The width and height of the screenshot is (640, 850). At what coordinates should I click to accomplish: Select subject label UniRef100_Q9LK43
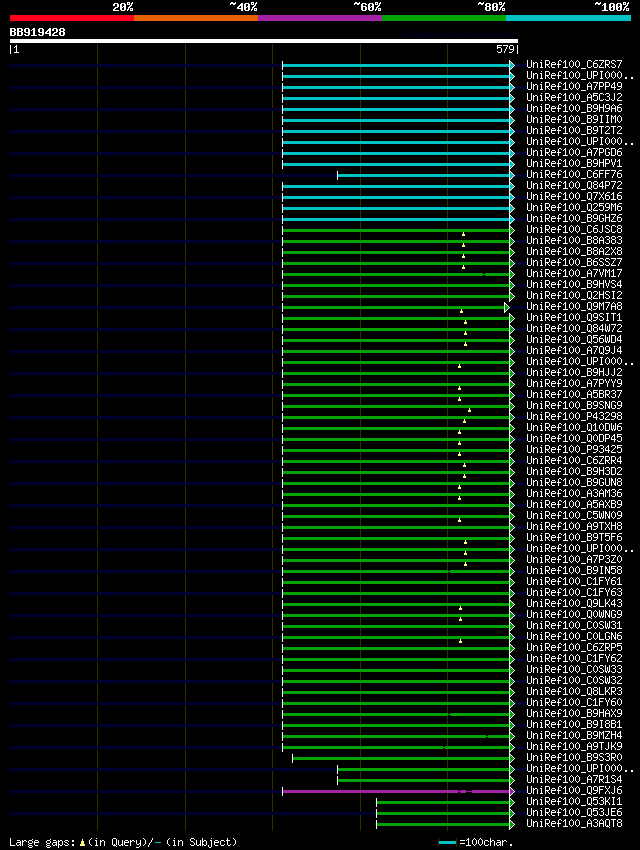(x=574, y=603)
